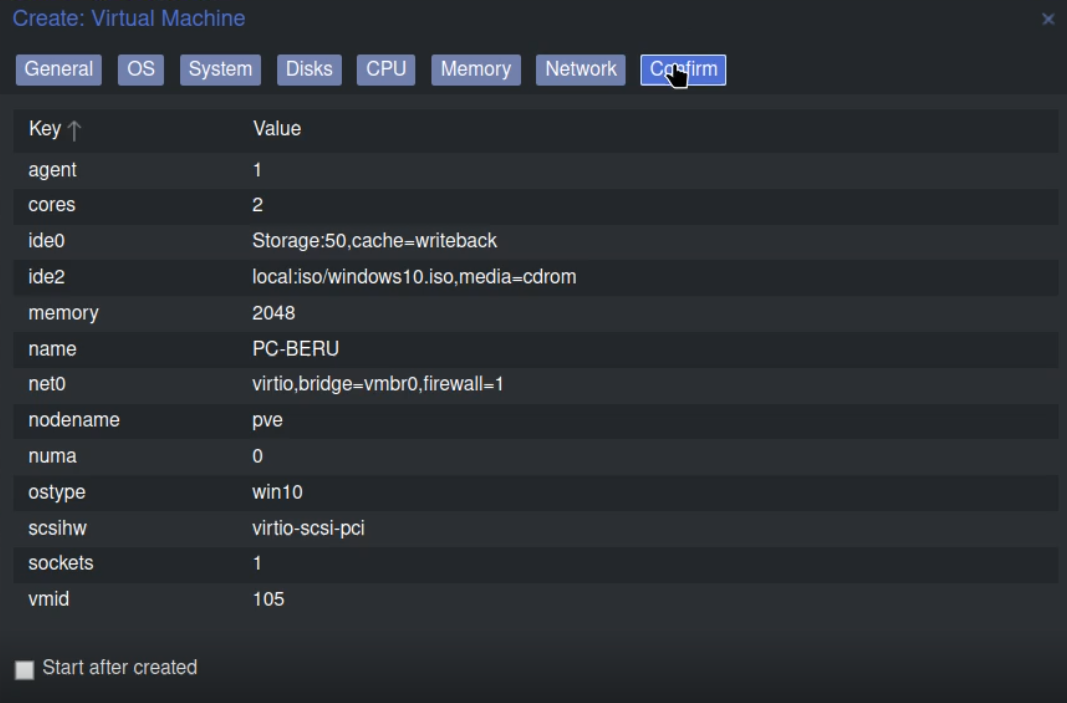Screen dimensions: 1067x703
Task: Select the net0 virtio bridge row
Action: click(x=535, y=384)
